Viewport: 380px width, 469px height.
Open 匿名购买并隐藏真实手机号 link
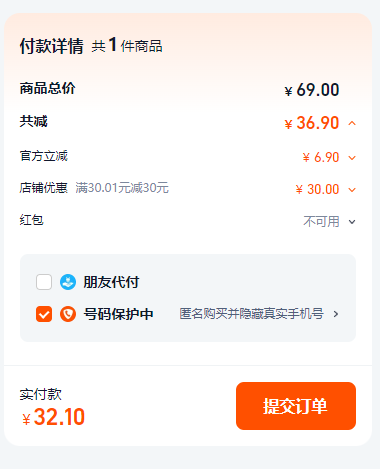click(251, 314)
